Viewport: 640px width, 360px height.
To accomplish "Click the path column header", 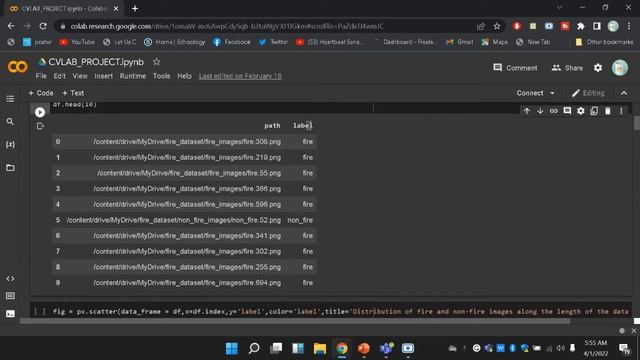I will click(272, 125).
